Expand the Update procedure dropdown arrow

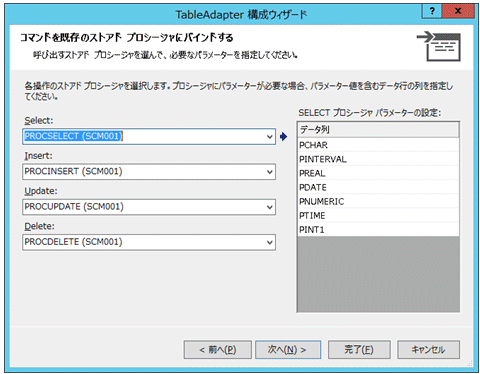pos(269,207)
